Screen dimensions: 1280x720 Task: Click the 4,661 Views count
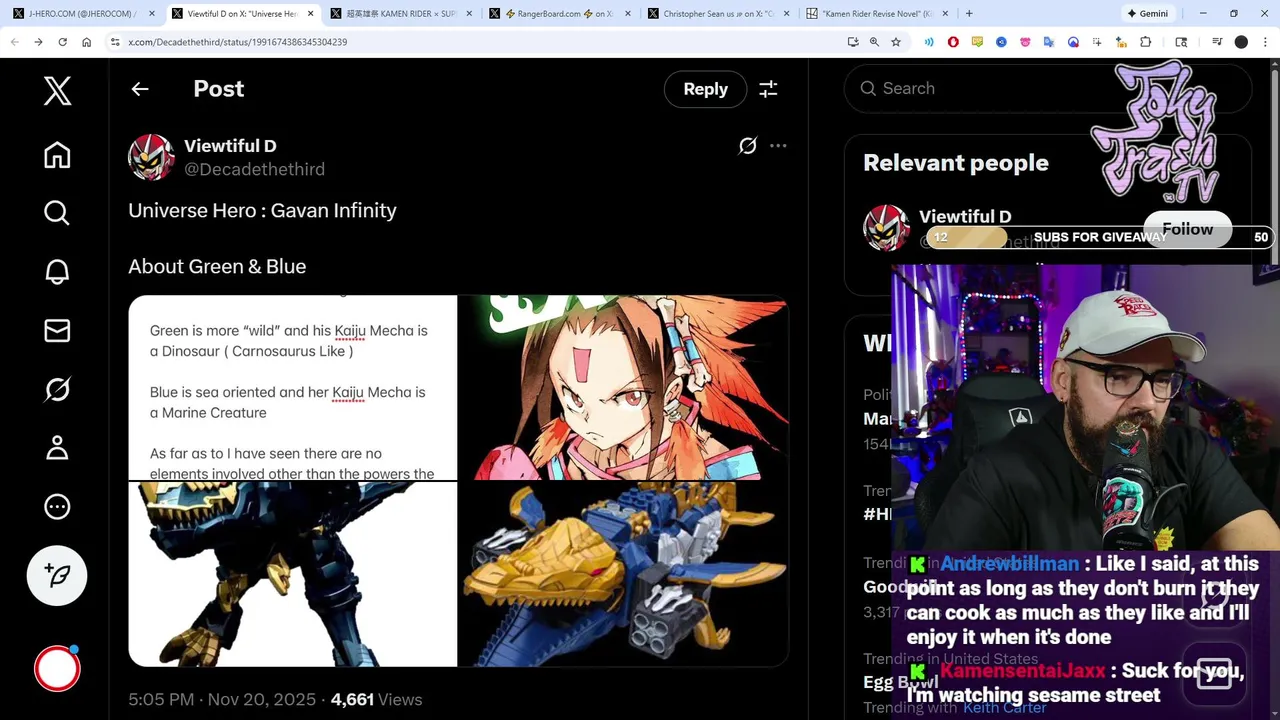376,700
